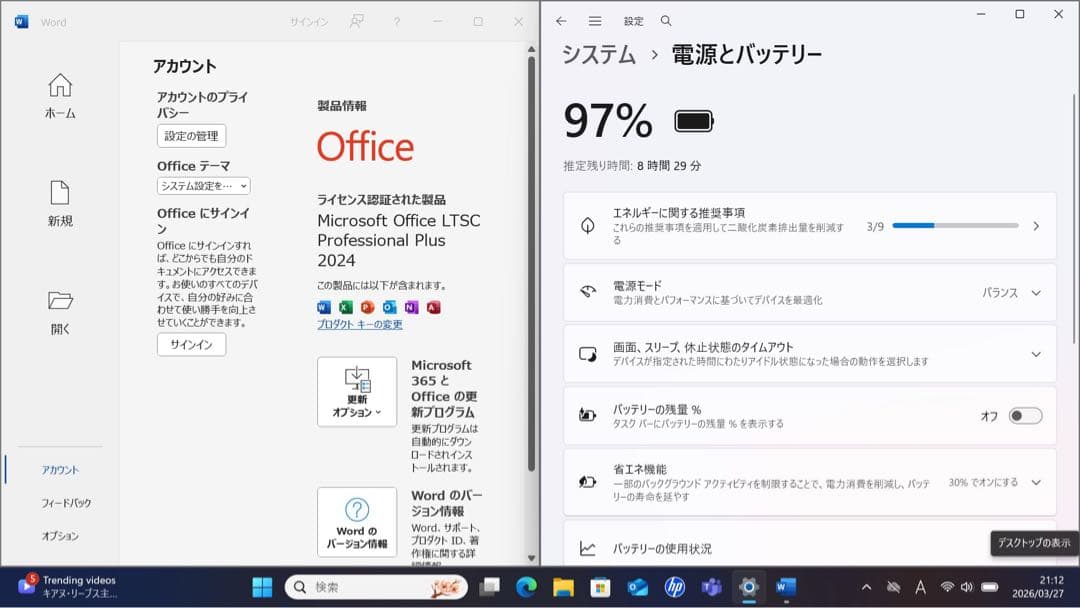Open the Office テーマ dropdown

click(x=204, y=186)
